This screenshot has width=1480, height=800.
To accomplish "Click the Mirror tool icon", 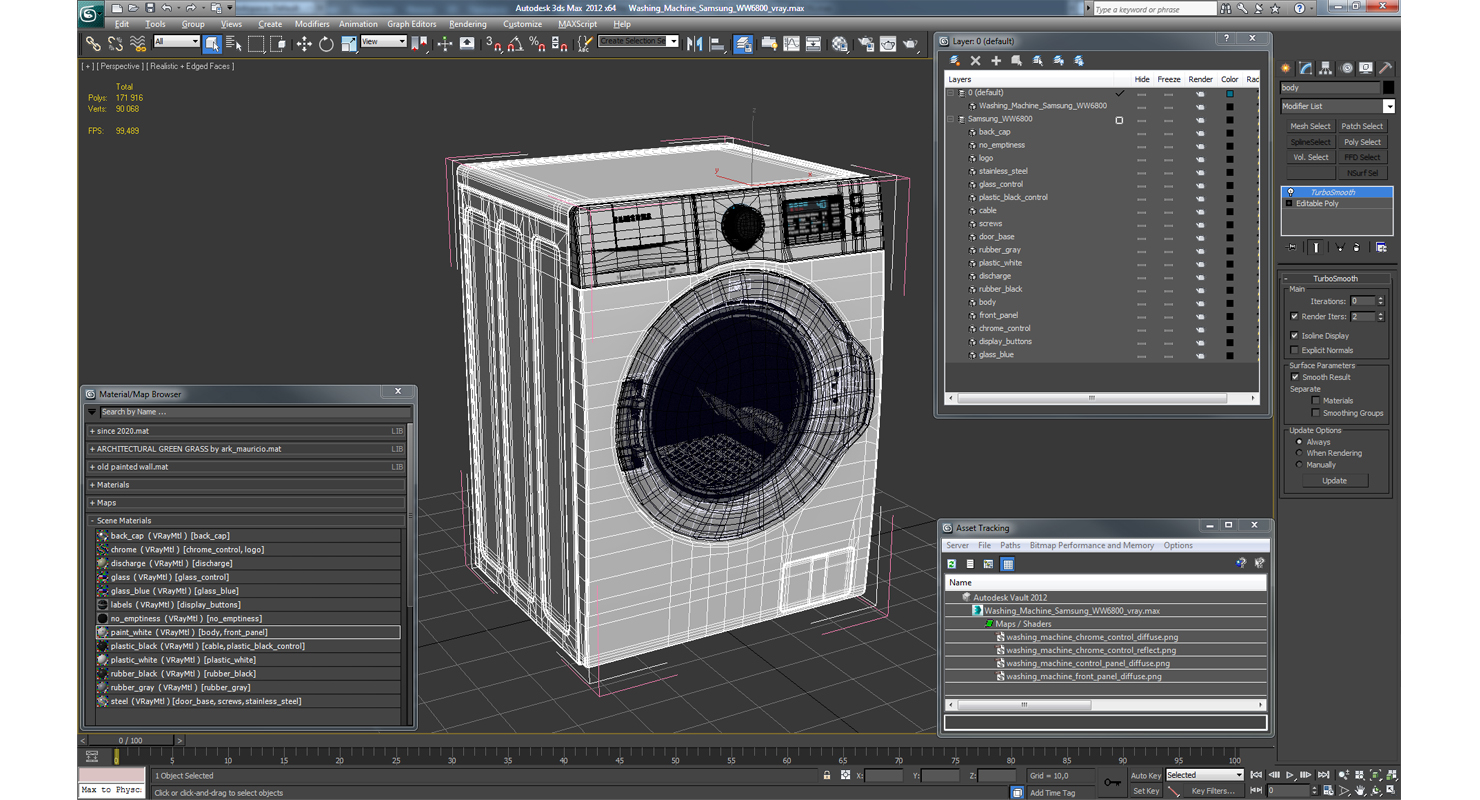I will [694, 44].
